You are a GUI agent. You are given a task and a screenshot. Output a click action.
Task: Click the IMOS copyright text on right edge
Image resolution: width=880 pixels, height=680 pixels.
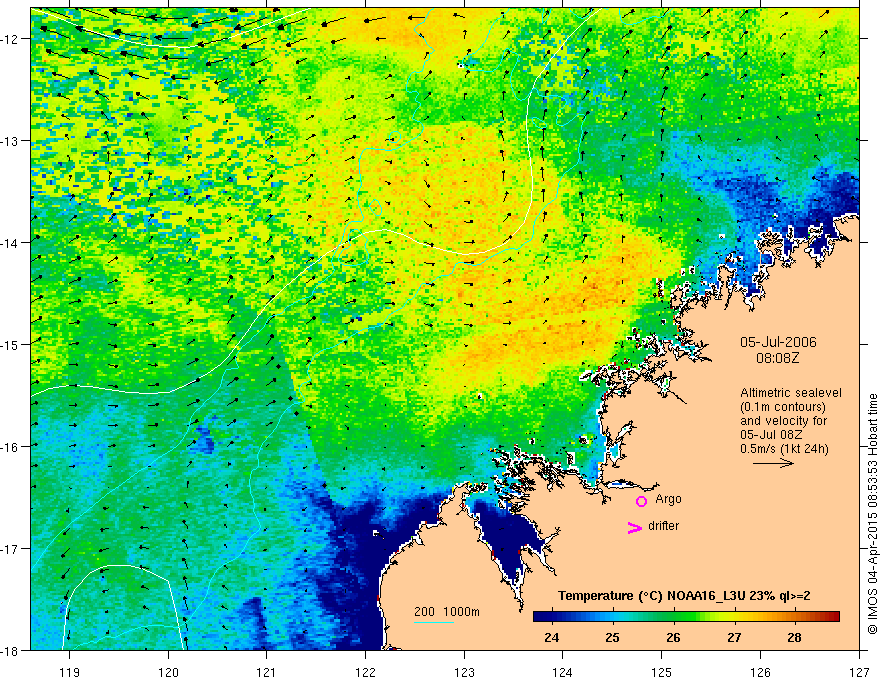point(873,514)
